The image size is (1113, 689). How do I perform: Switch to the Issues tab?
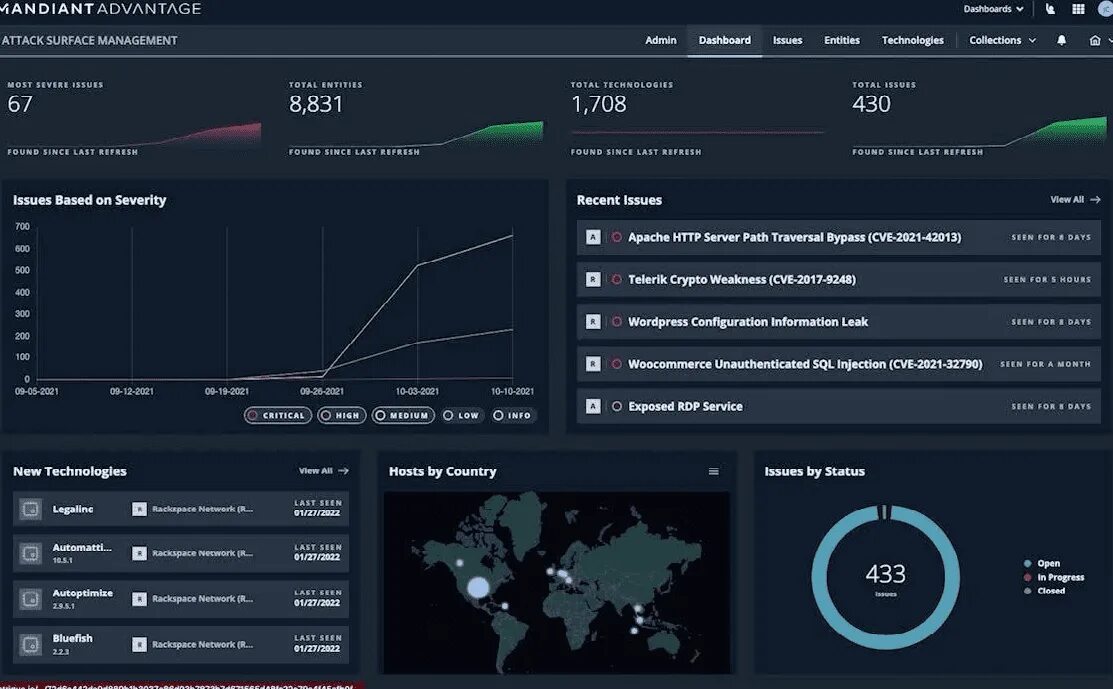point(787,40)
